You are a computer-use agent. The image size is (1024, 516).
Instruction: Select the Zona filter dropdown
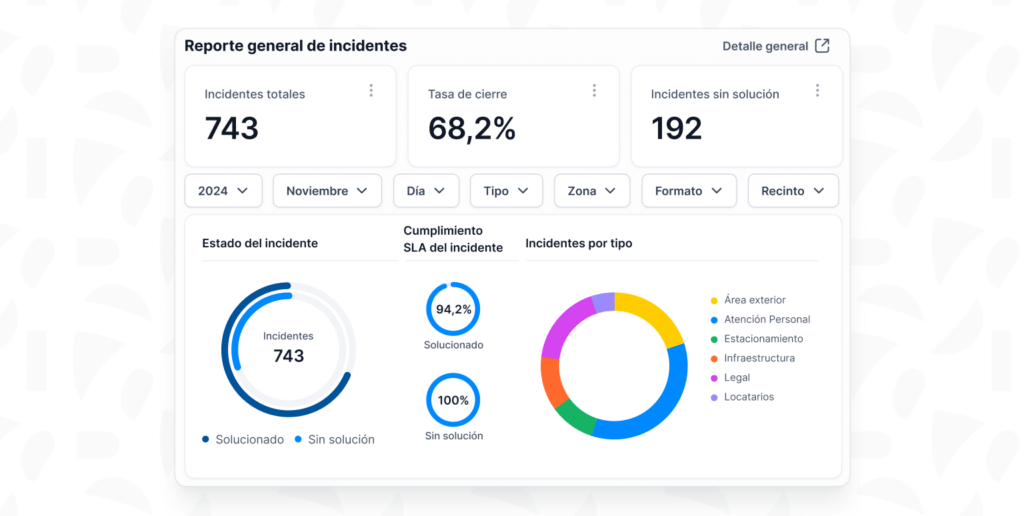[x=592, y=191]
